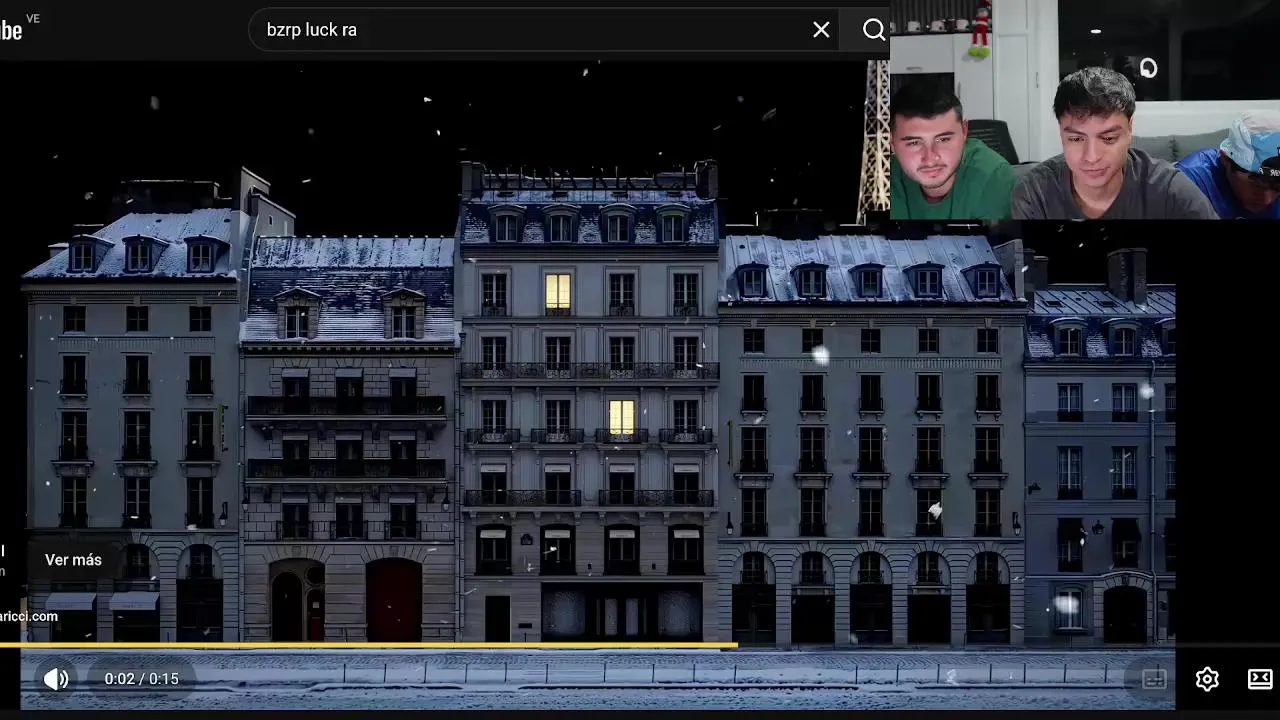Seek using the yellow video progress bar

pyautogui.click(x=368, y=646)
